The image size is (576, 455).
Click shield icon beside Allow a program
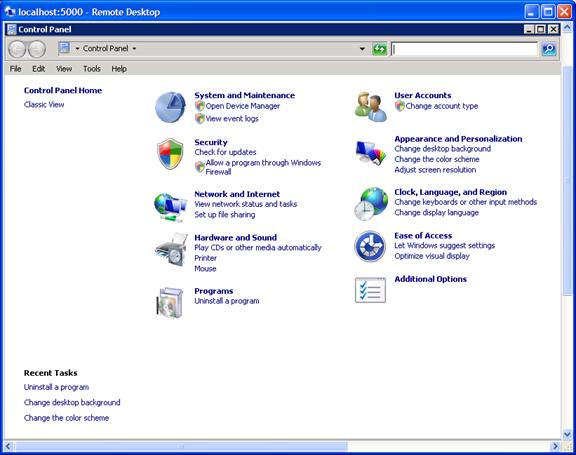[x=199, y=167]
